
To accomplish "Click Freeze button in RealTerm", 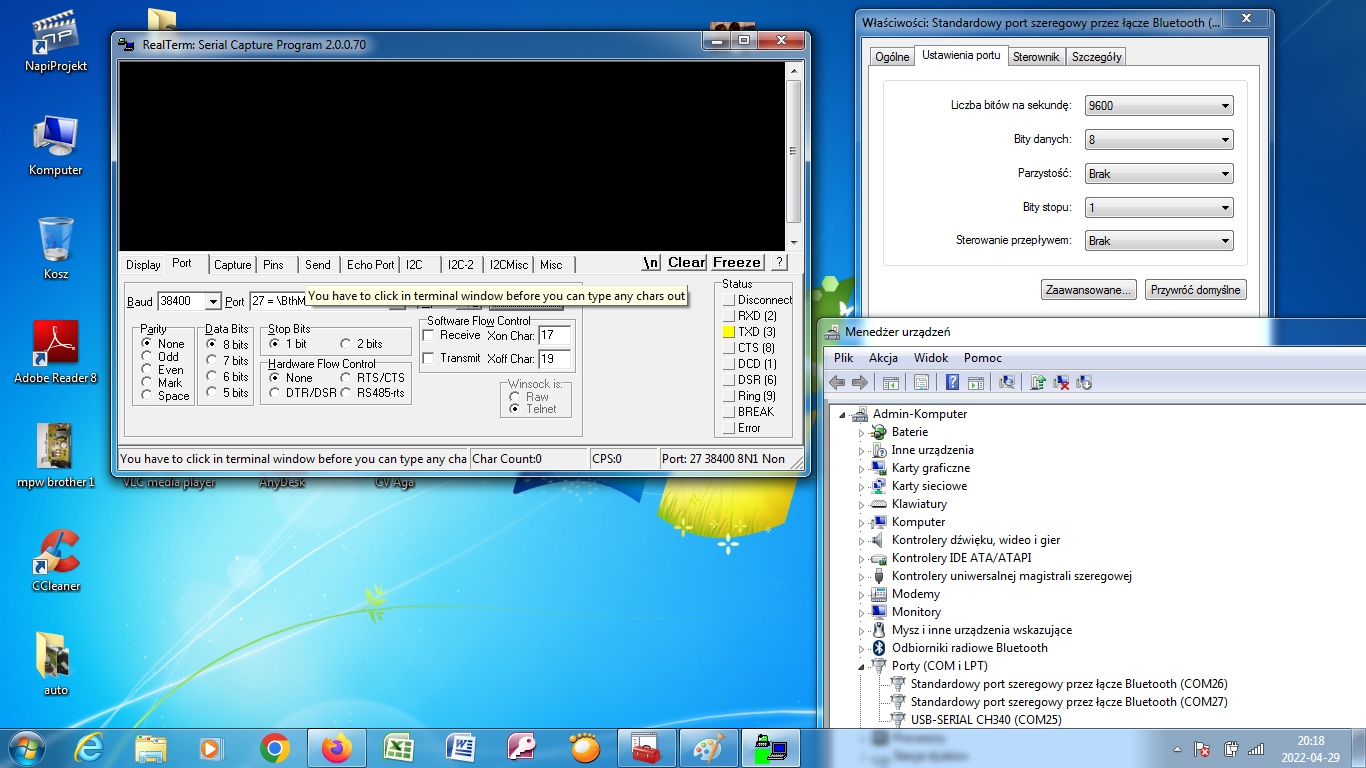I will (737, 262).
